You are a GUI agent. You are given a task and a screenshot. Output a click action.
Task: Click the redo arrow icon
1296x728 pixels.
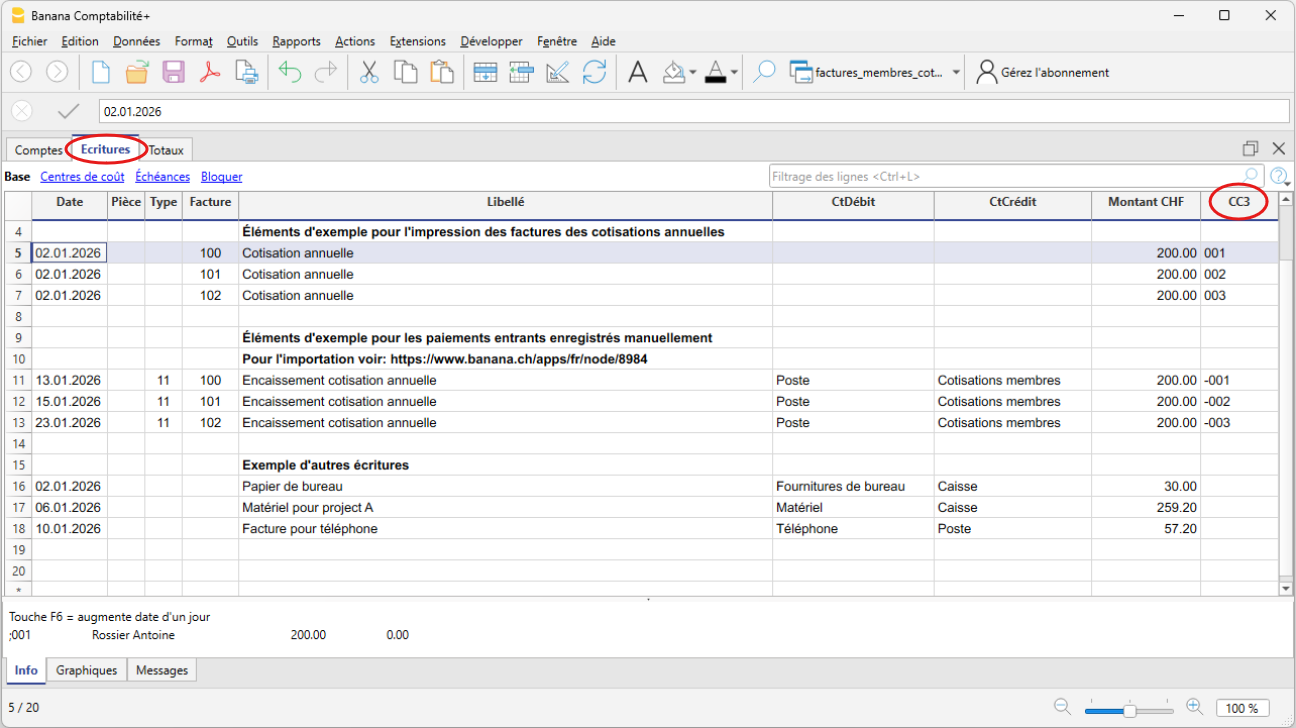coord(326,72)
